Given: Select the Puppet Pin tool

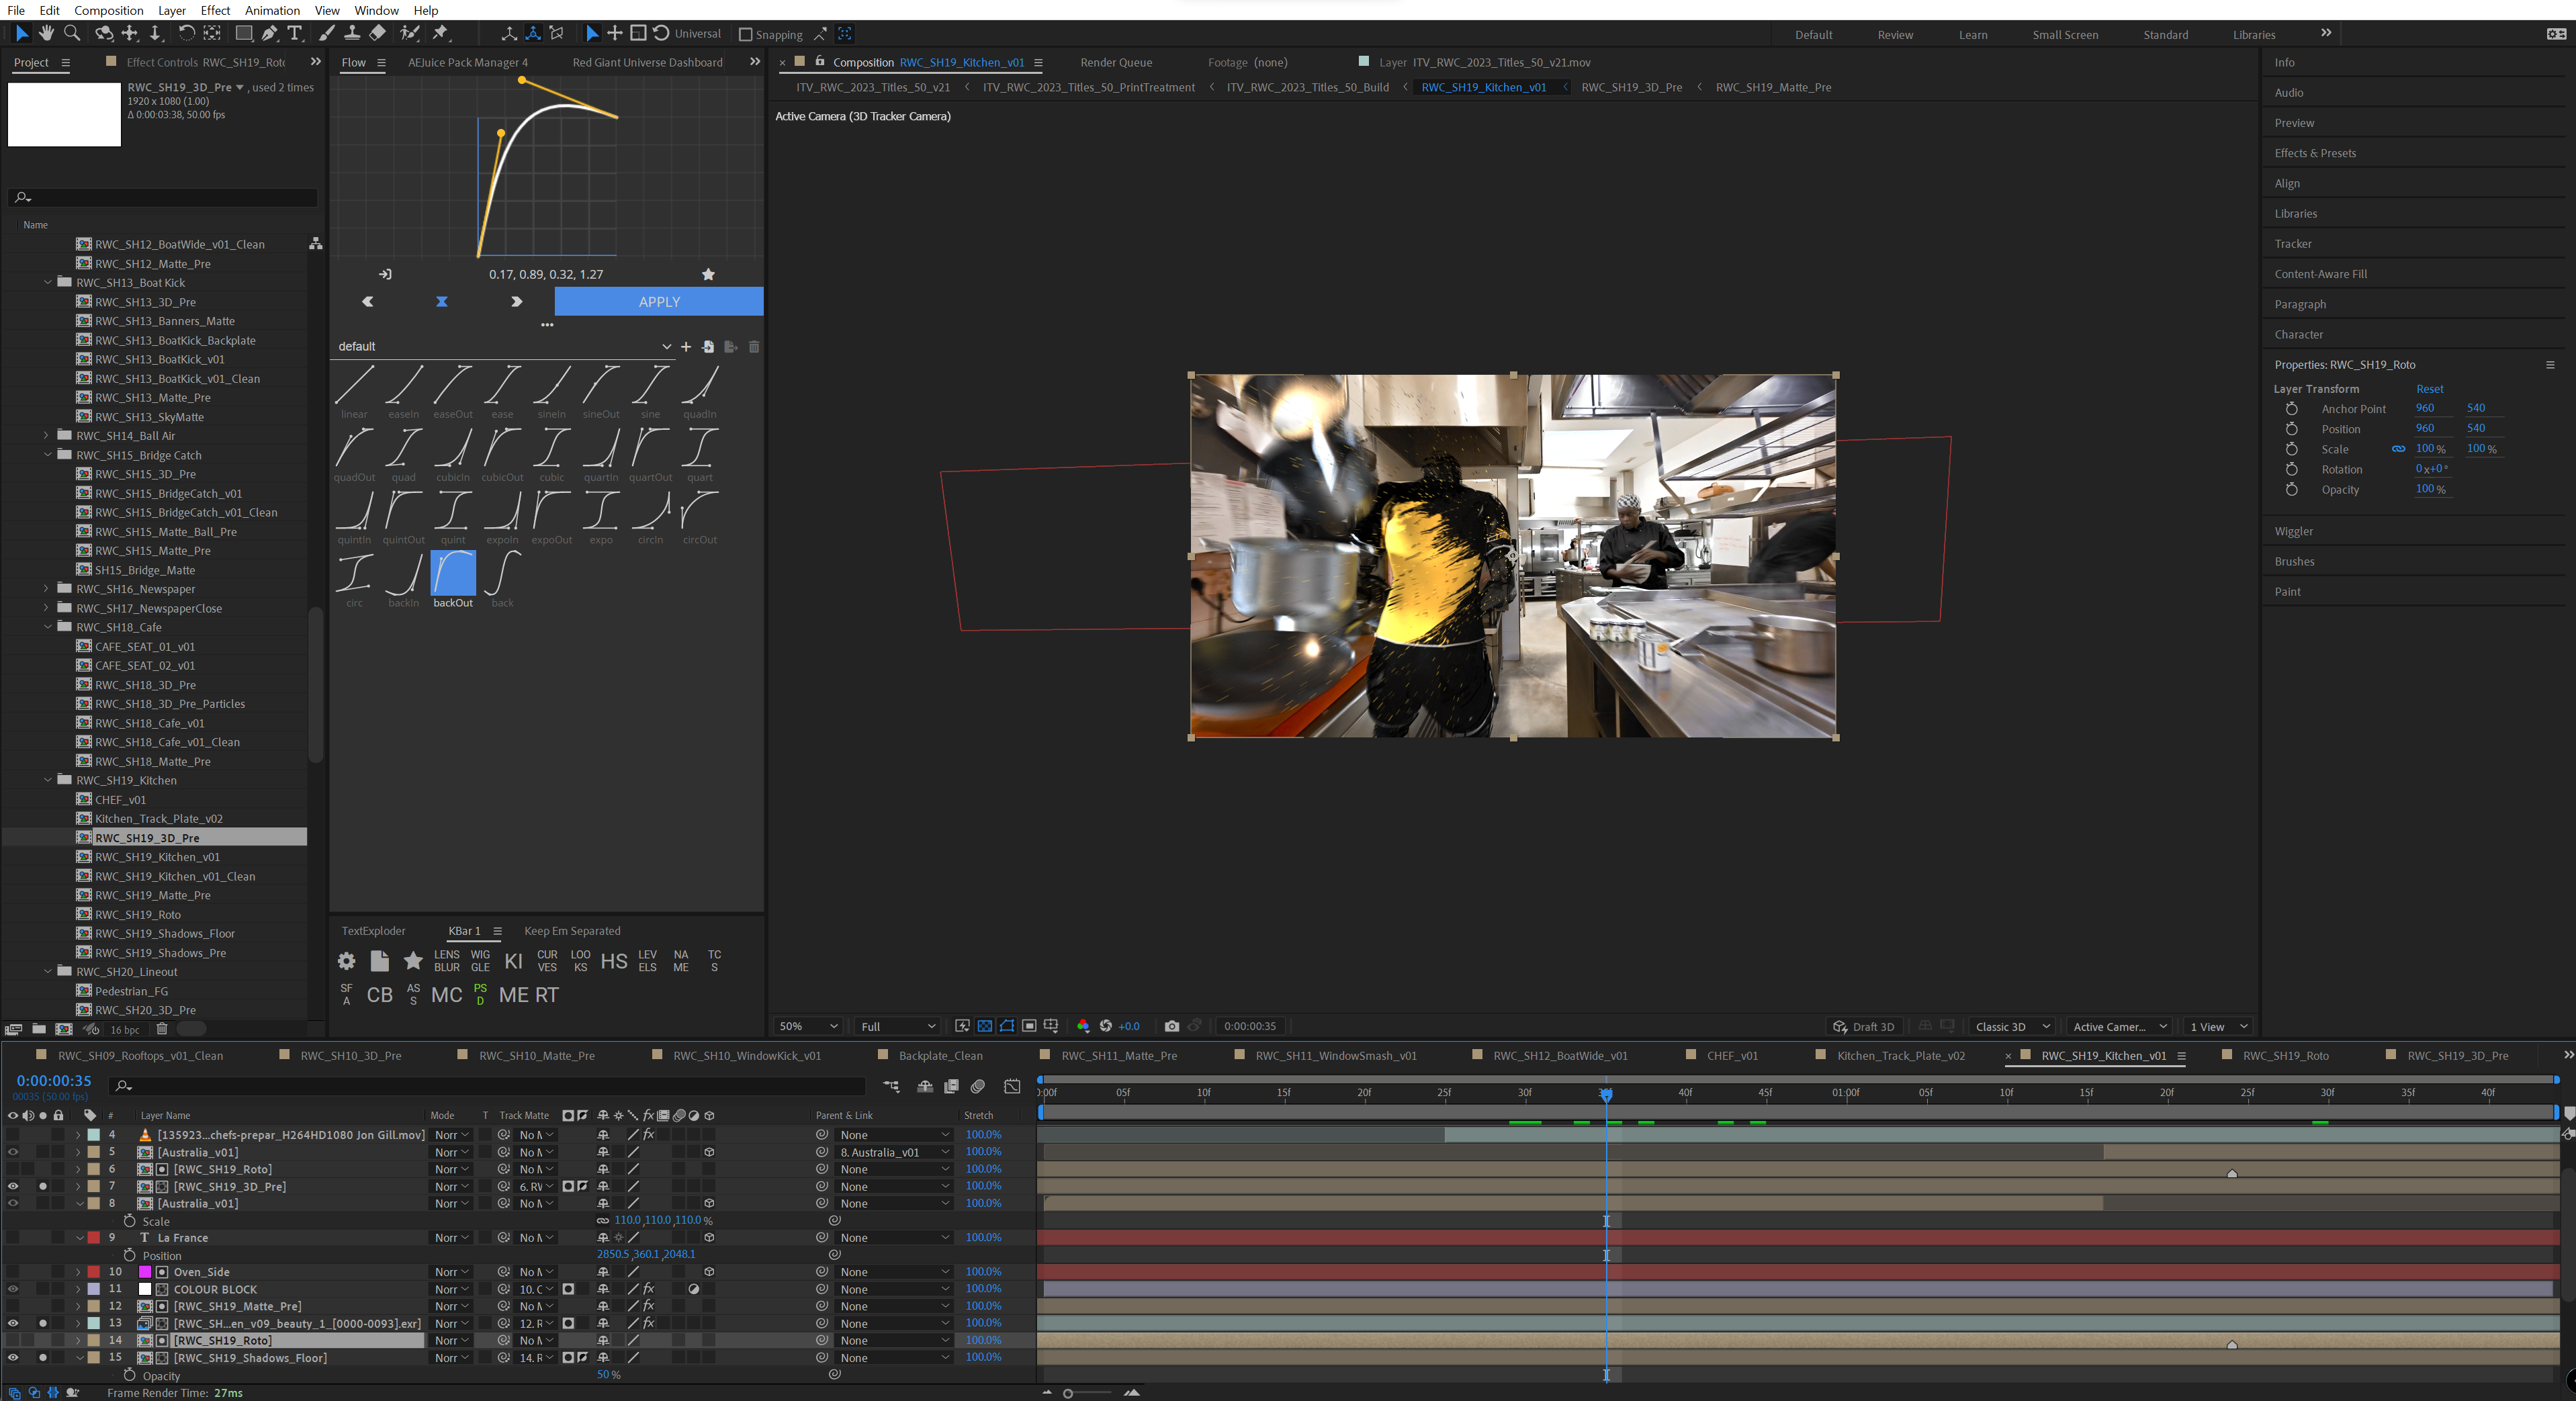Looking at the screenshot, I should (x=440, y=33).
